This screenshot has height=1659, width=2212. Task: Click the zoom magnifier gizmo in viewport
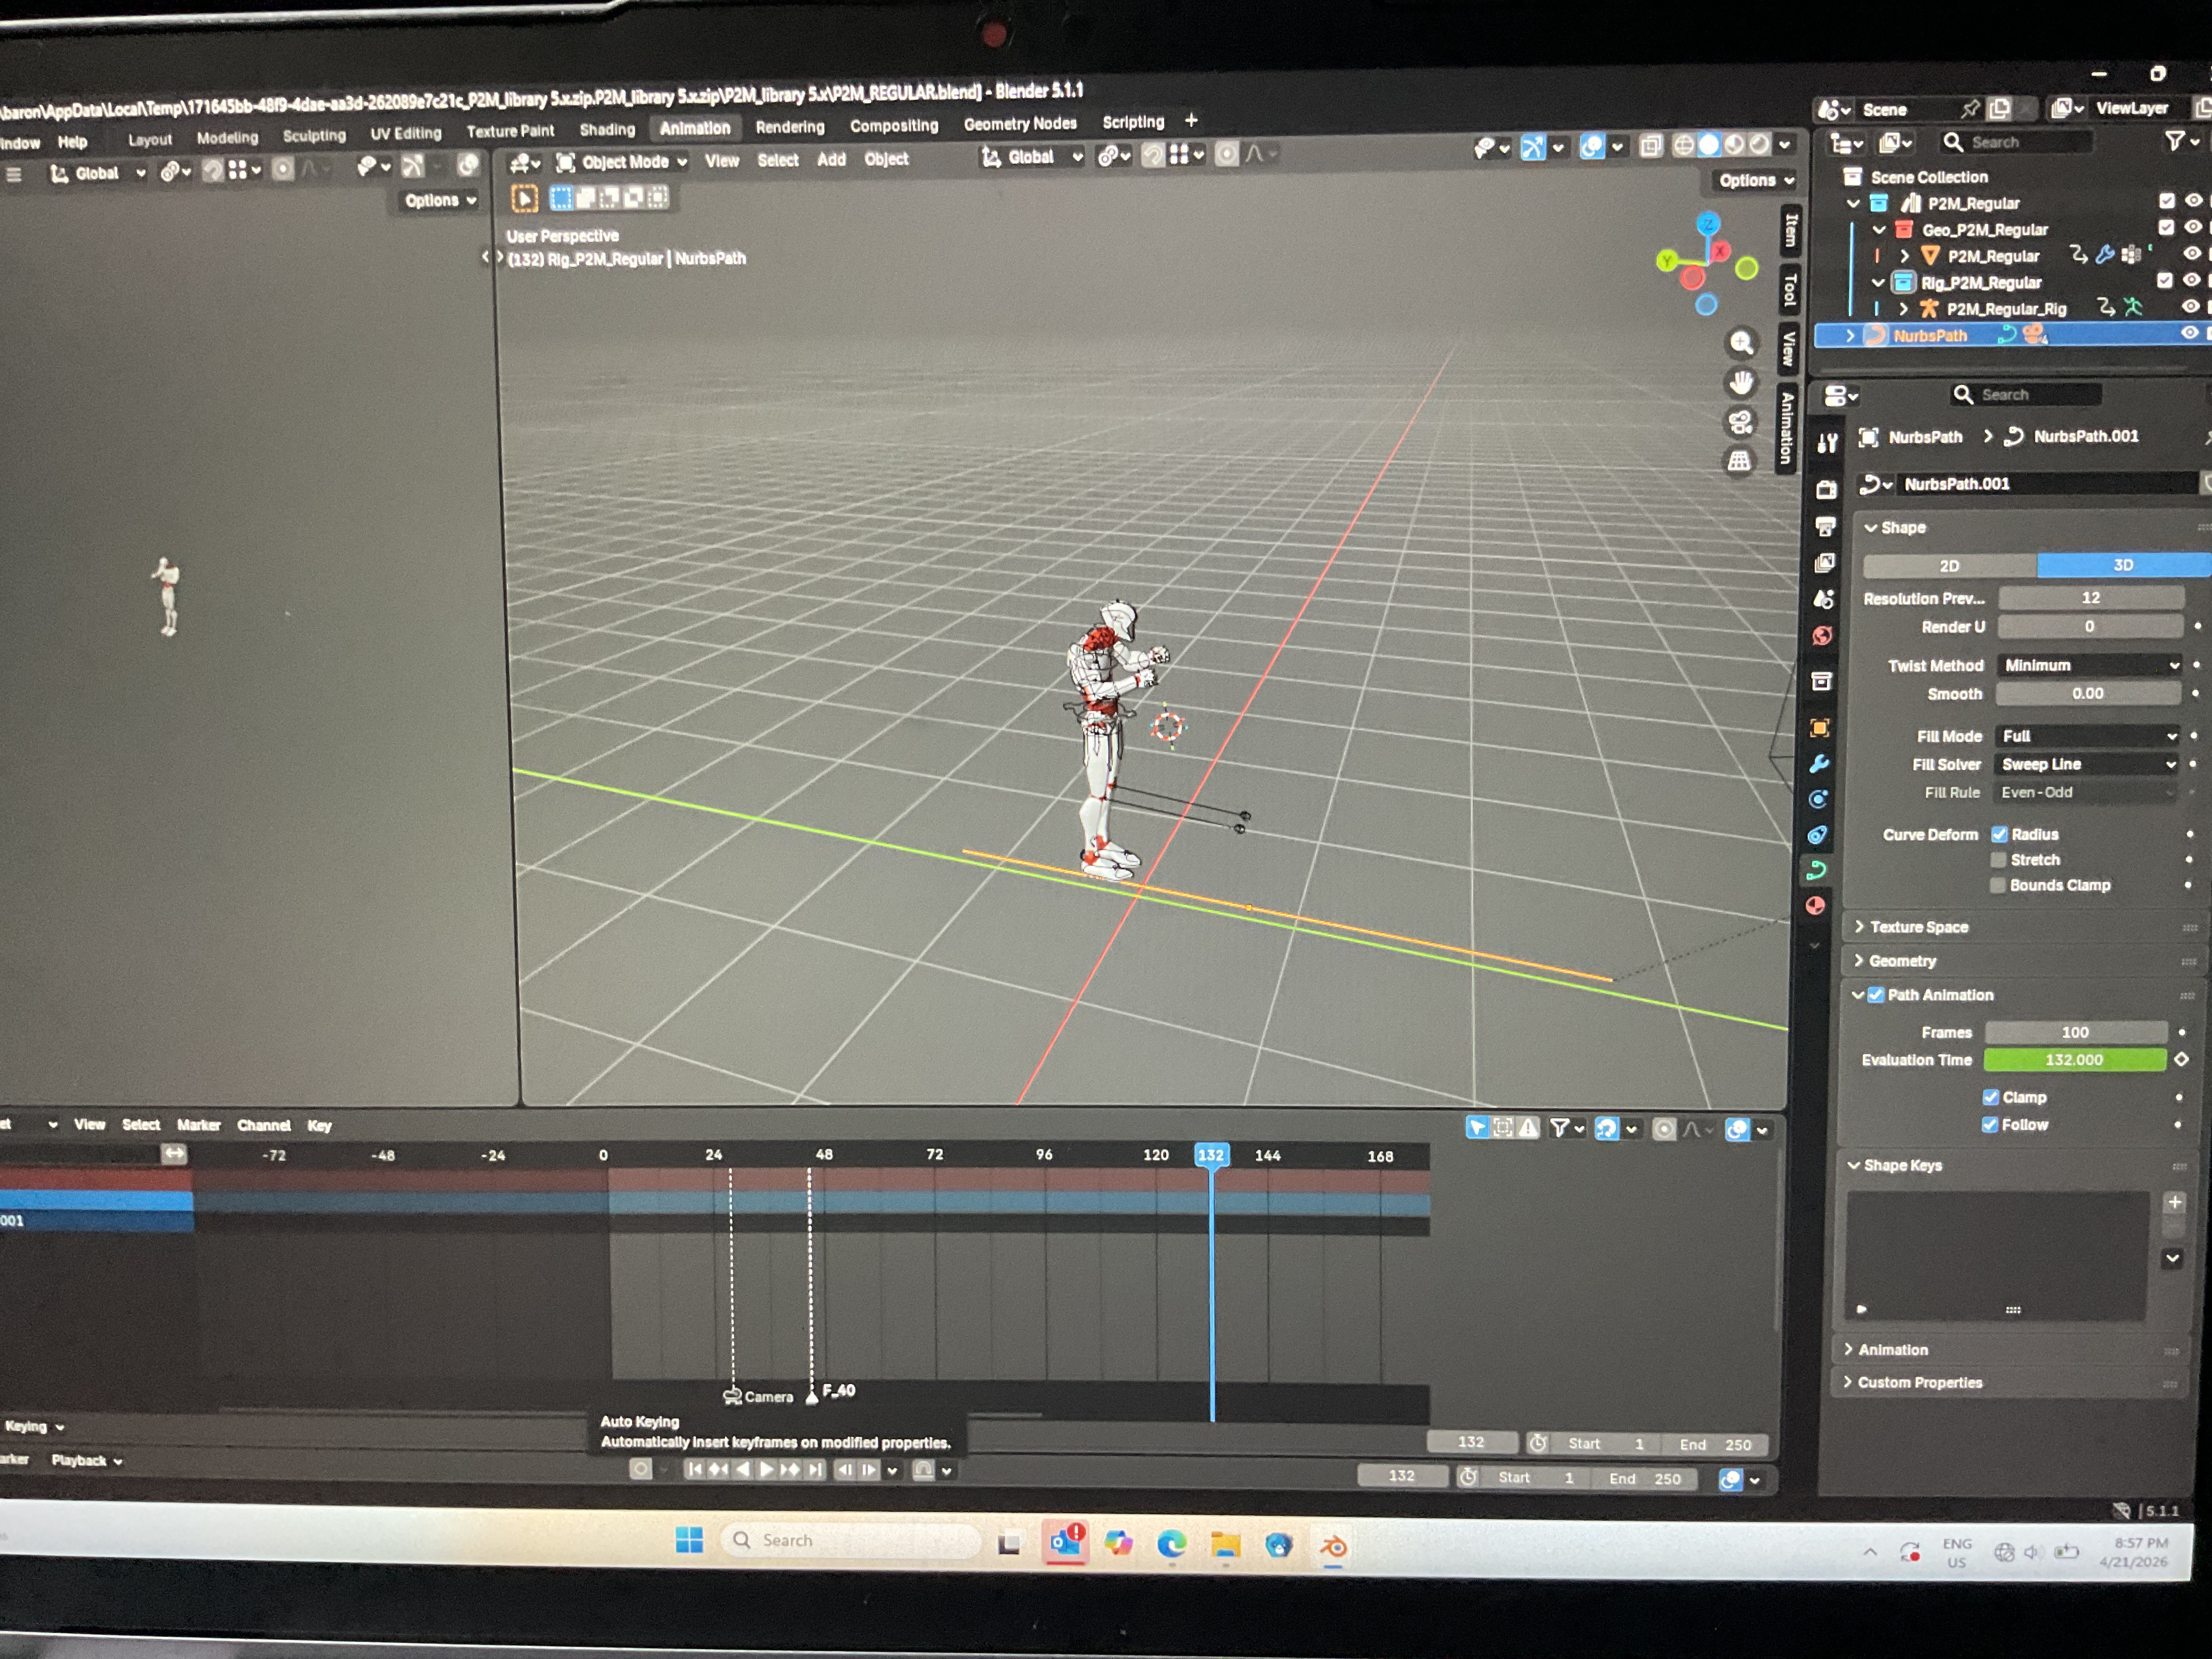point(1741,343)
